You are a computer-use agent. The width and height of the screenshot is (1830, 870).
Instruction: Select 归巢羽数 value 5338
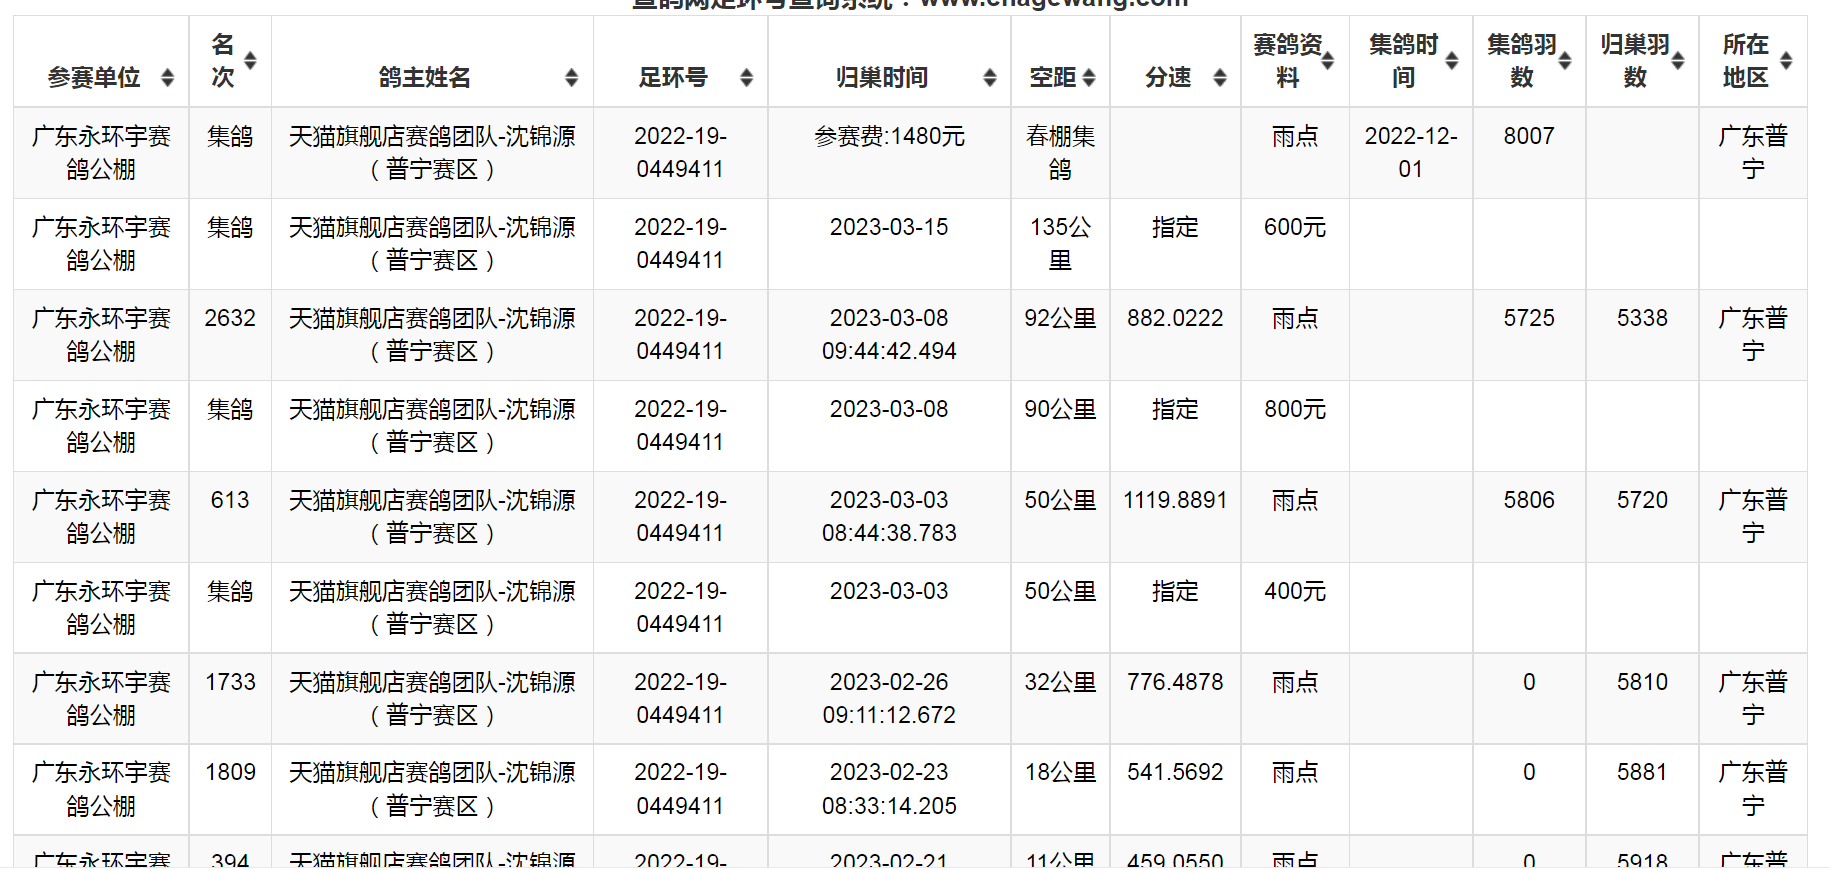1642,318
